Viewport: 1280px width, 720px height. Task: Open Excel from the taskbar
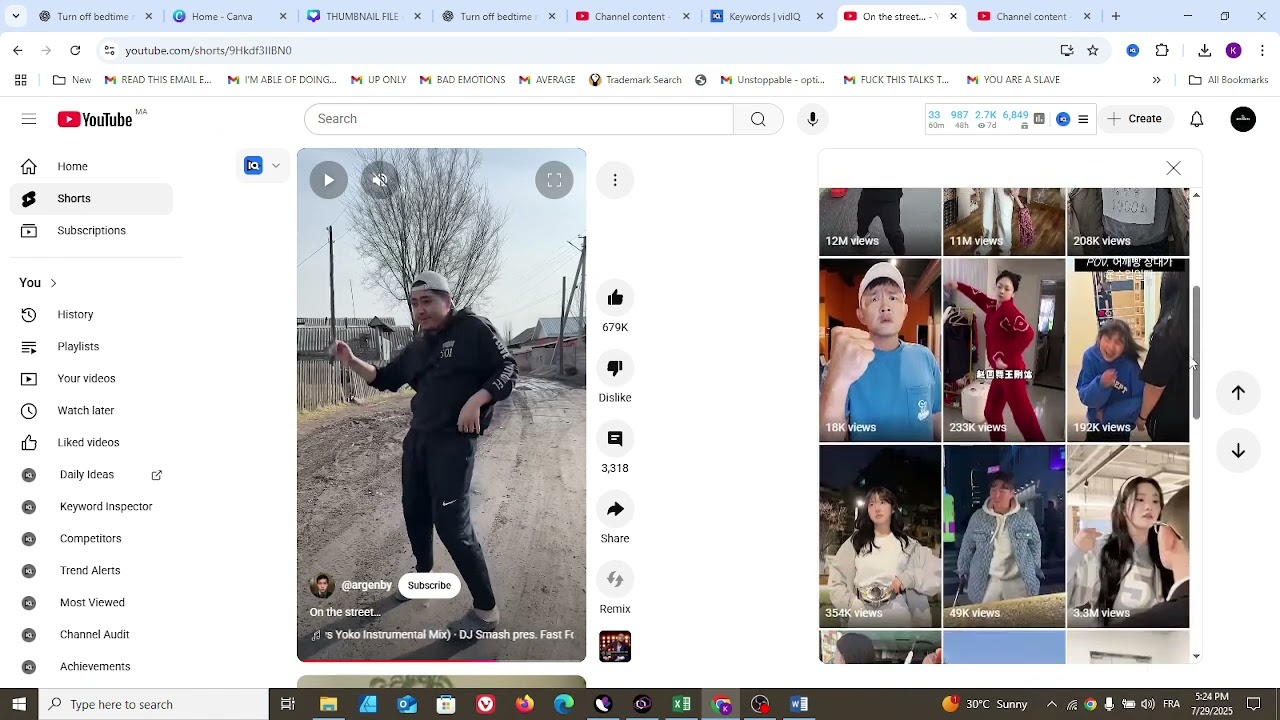pos(681,704)
